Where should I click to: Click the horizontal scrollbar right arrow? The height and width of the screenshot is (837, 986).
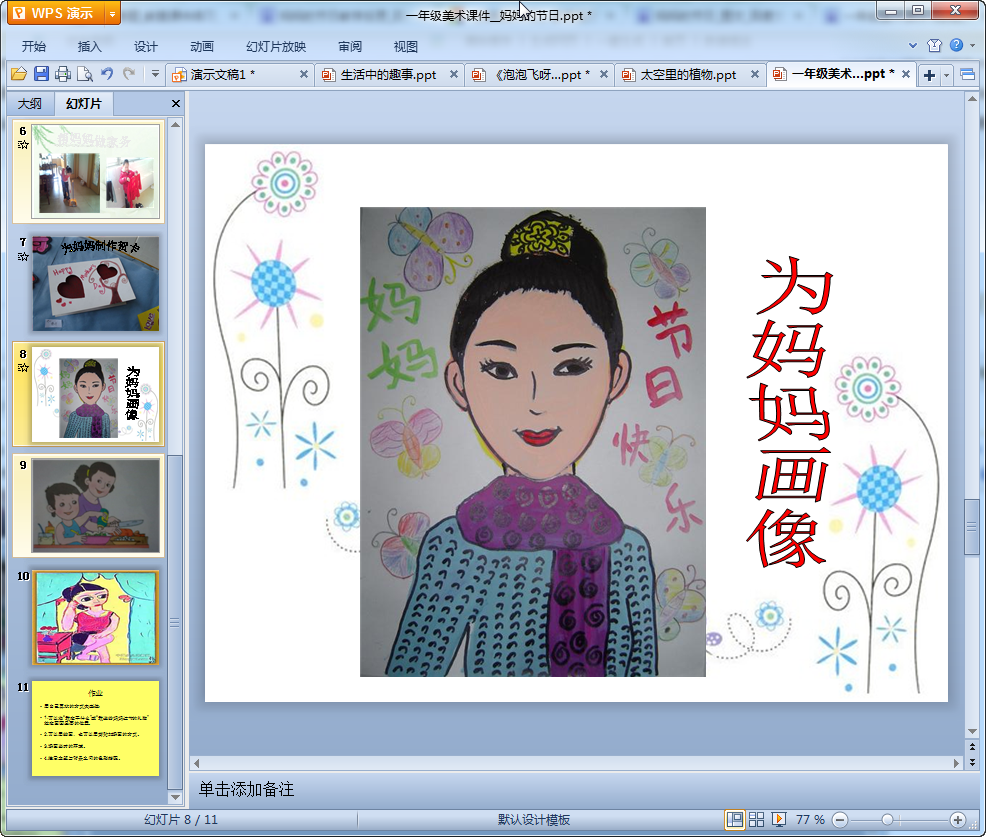click(956, 763)
